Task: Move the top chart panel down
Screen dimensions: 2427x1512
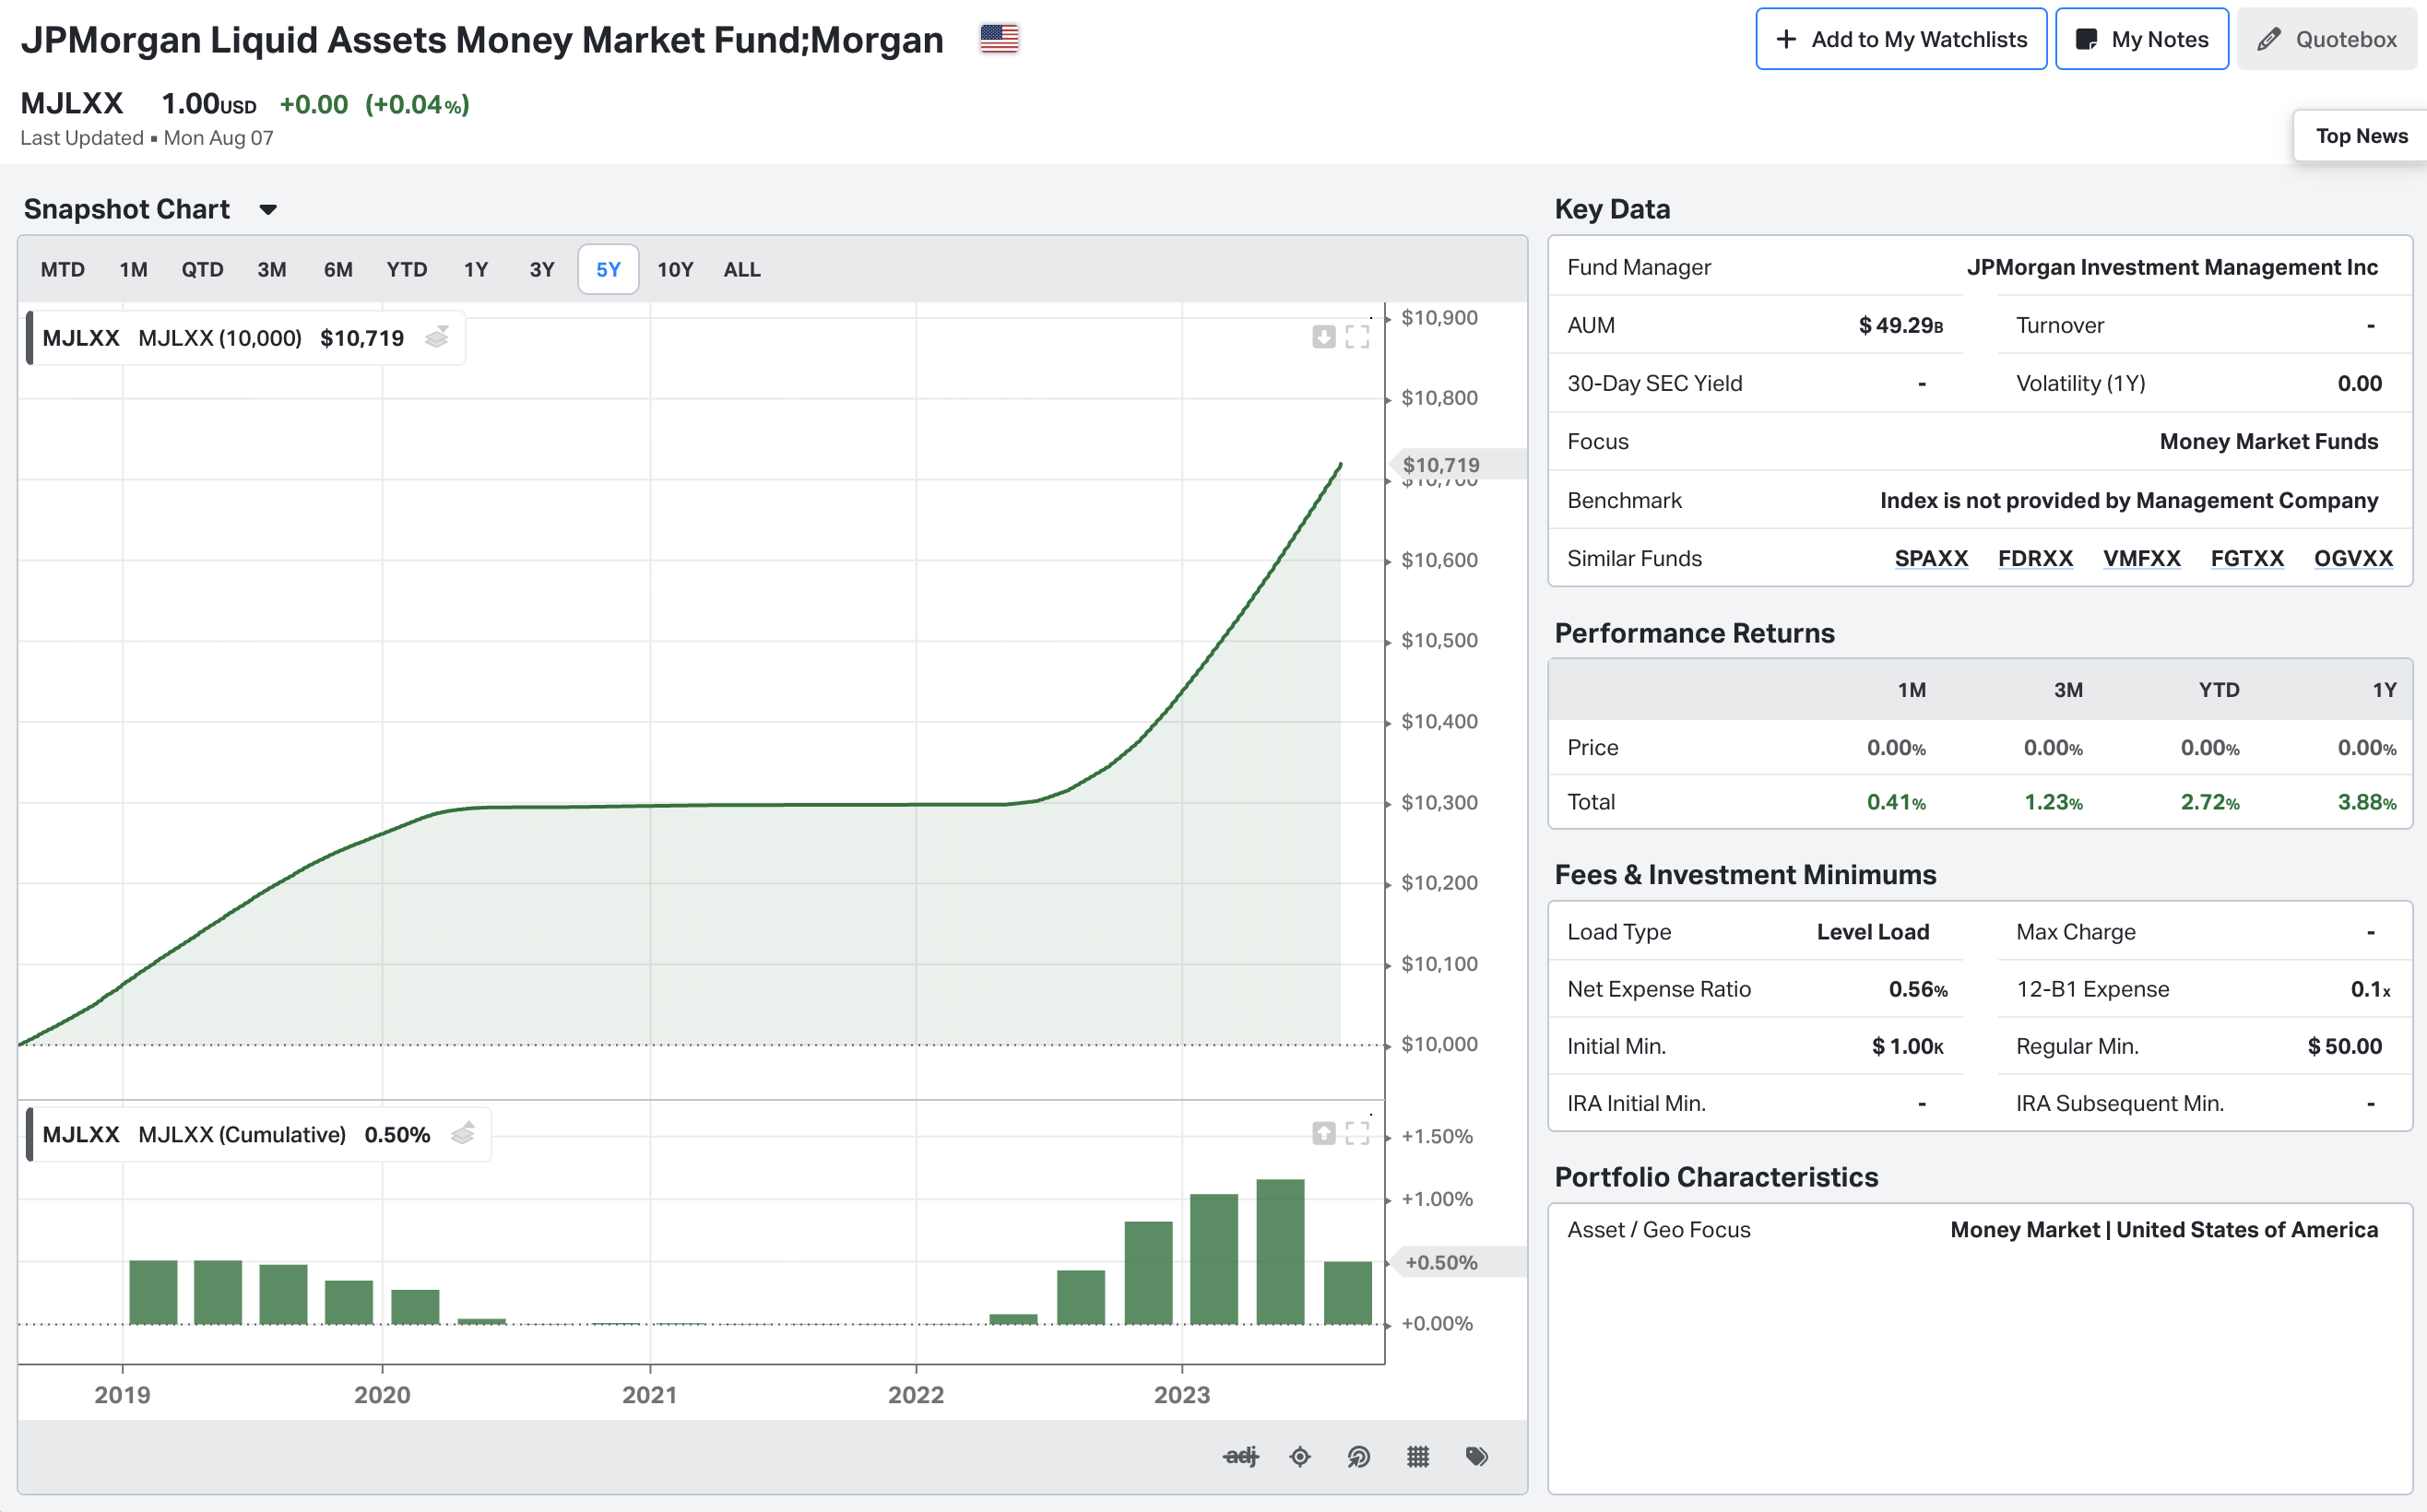Action: point(1323,337)
